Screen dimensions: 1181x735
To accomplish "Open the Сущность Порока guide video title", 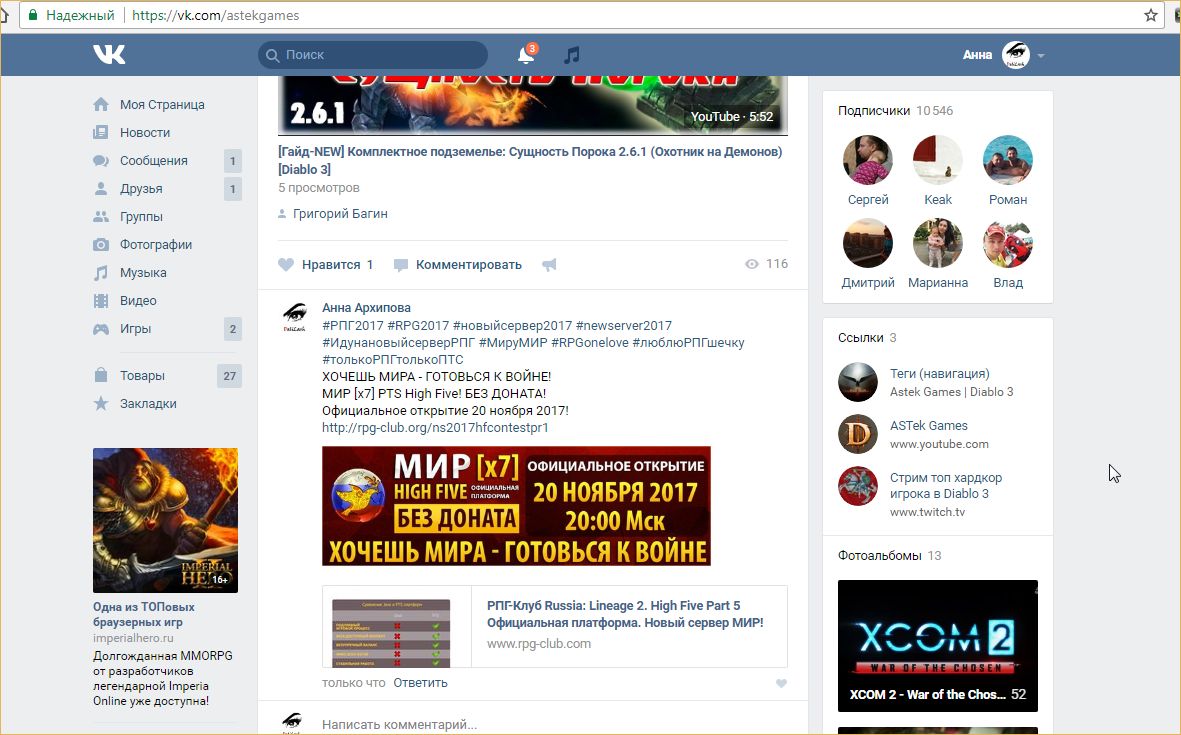I will [x=530, y=160].
